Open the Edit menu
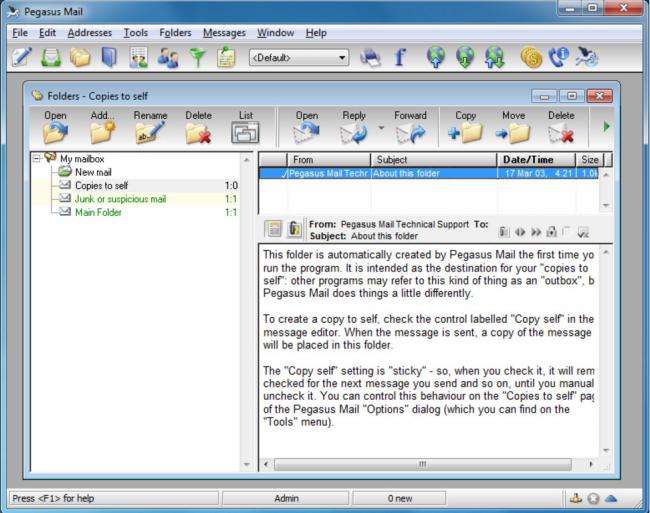 [47, 33]
